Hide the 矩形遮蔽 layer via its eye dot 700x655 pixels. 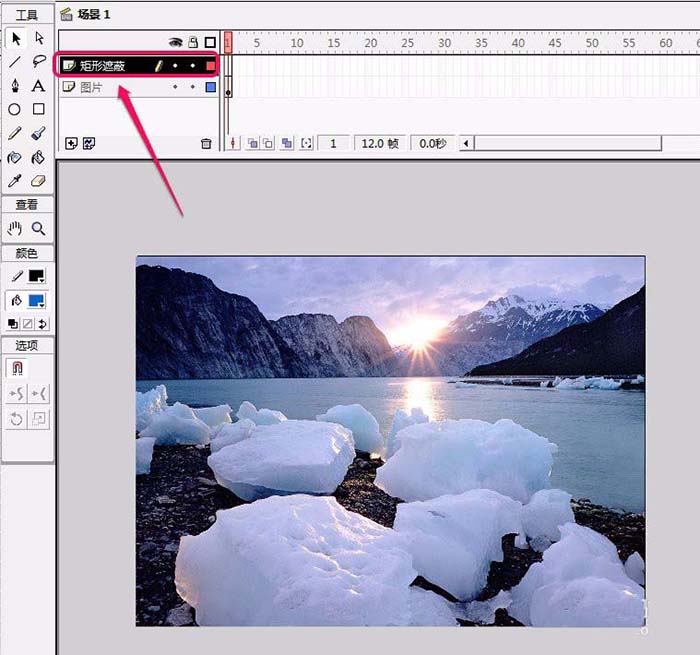tap(175, 66)
